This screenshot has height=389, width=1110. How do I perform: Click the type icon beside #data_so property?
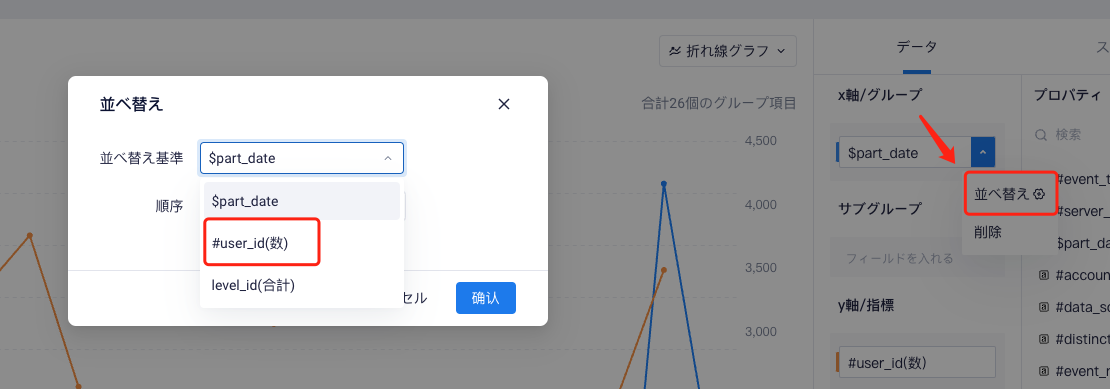click(x=1043, y=307)
